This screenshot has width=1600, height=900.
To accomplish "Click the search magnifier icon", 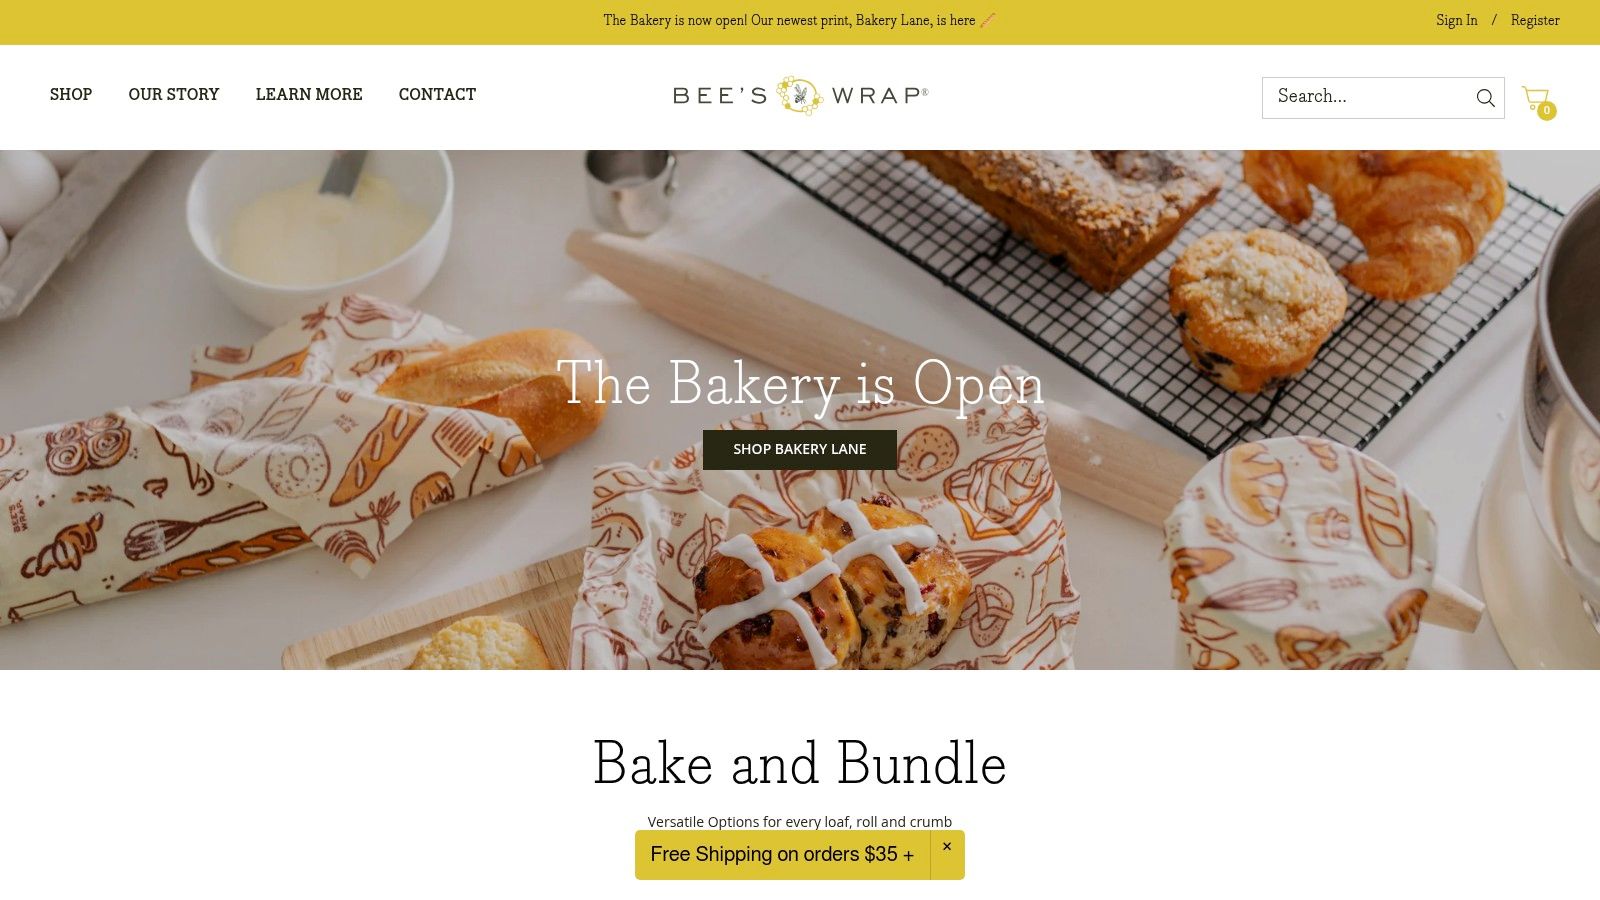I will click(1485, 98).
